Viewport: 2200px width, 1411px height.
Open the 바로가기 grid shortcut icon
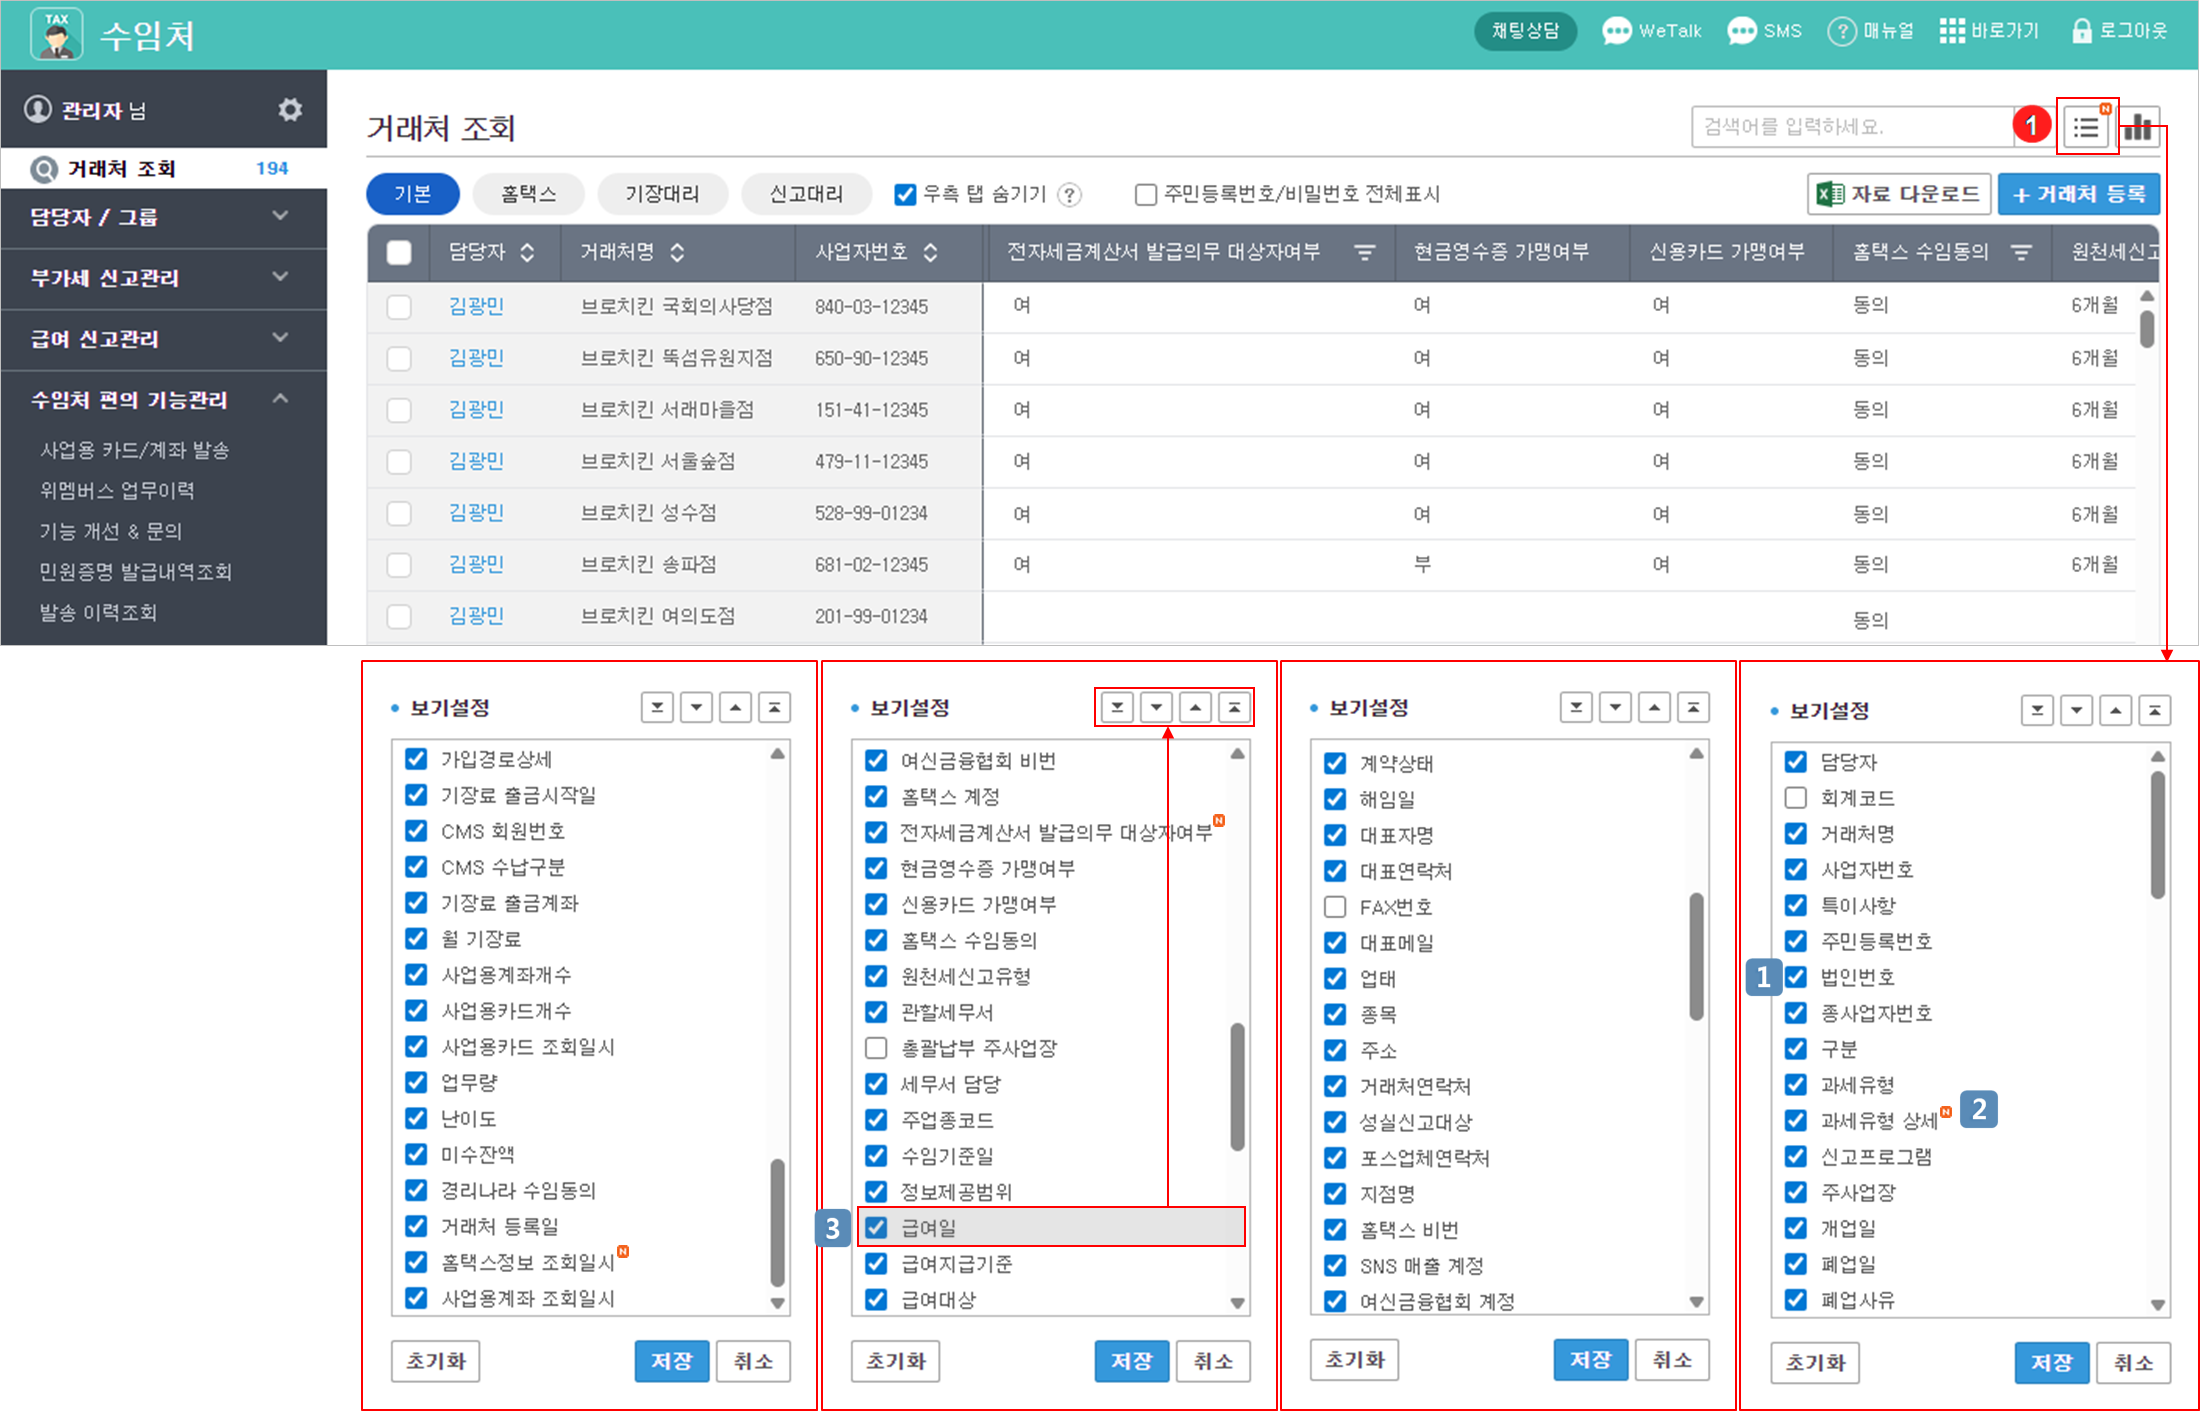click(1952, 31)
